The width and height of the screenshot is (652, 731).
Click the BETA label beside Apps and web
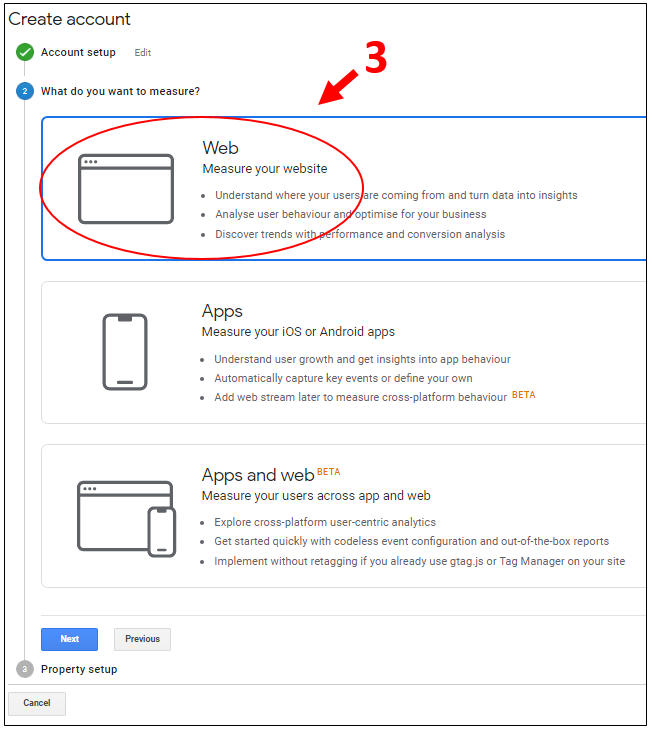(x=329, y=472)
